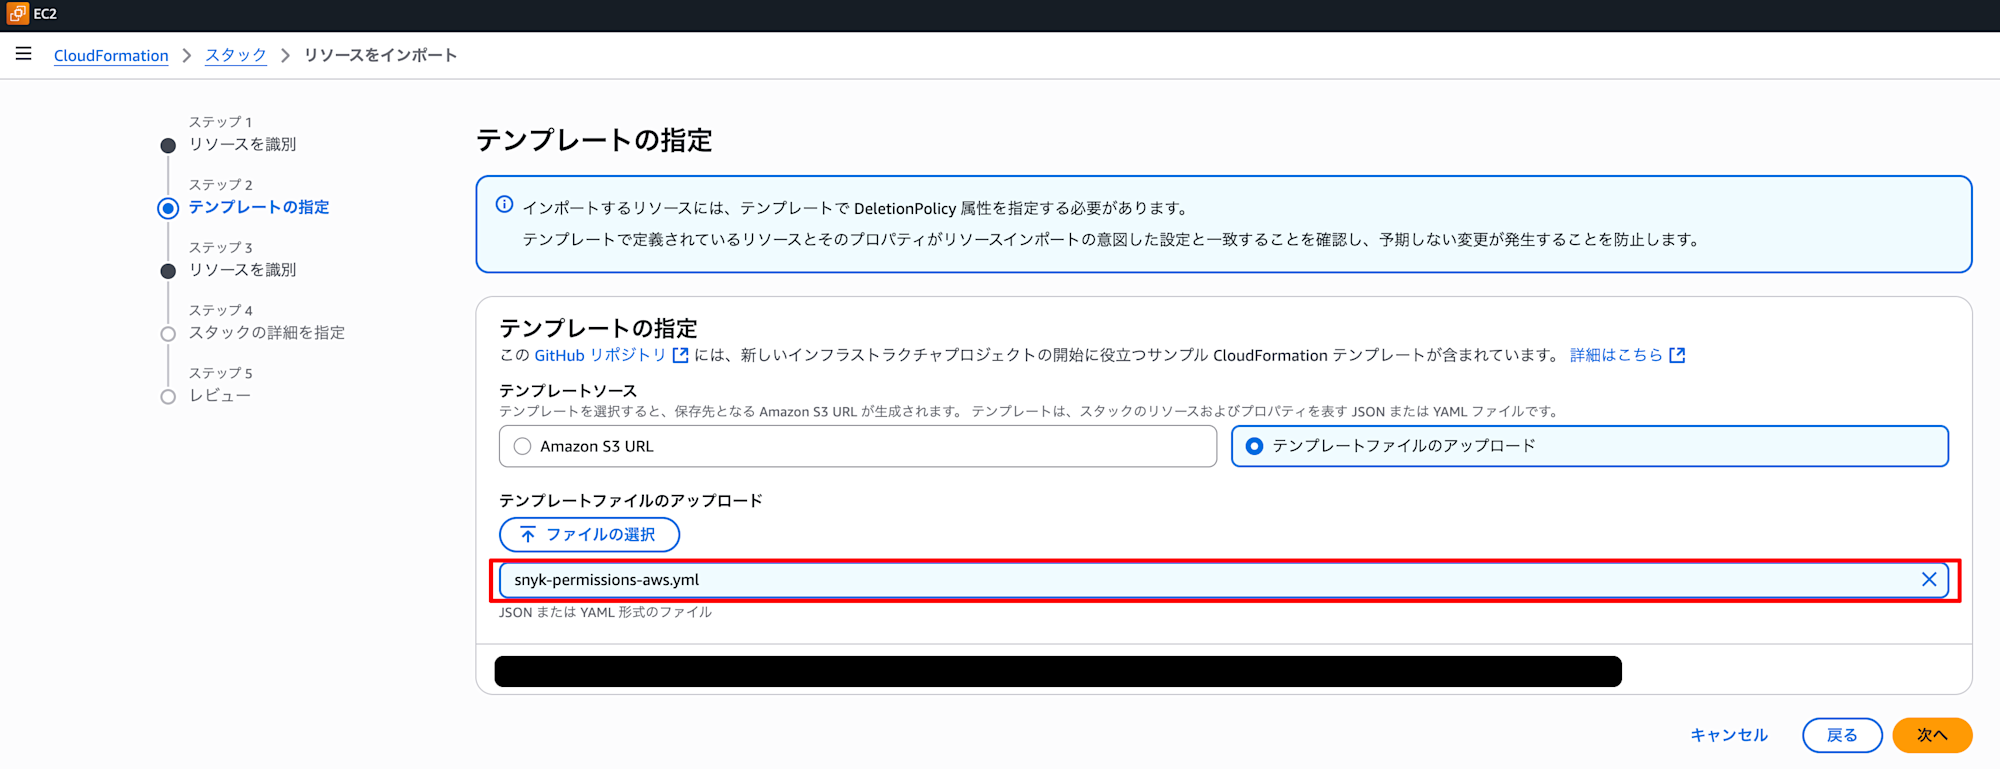The width and height of the screenshot is (2000, 769).
Task: Open the hamburger navigation menu
Action: pyautogui.click(x=24, y=54)
